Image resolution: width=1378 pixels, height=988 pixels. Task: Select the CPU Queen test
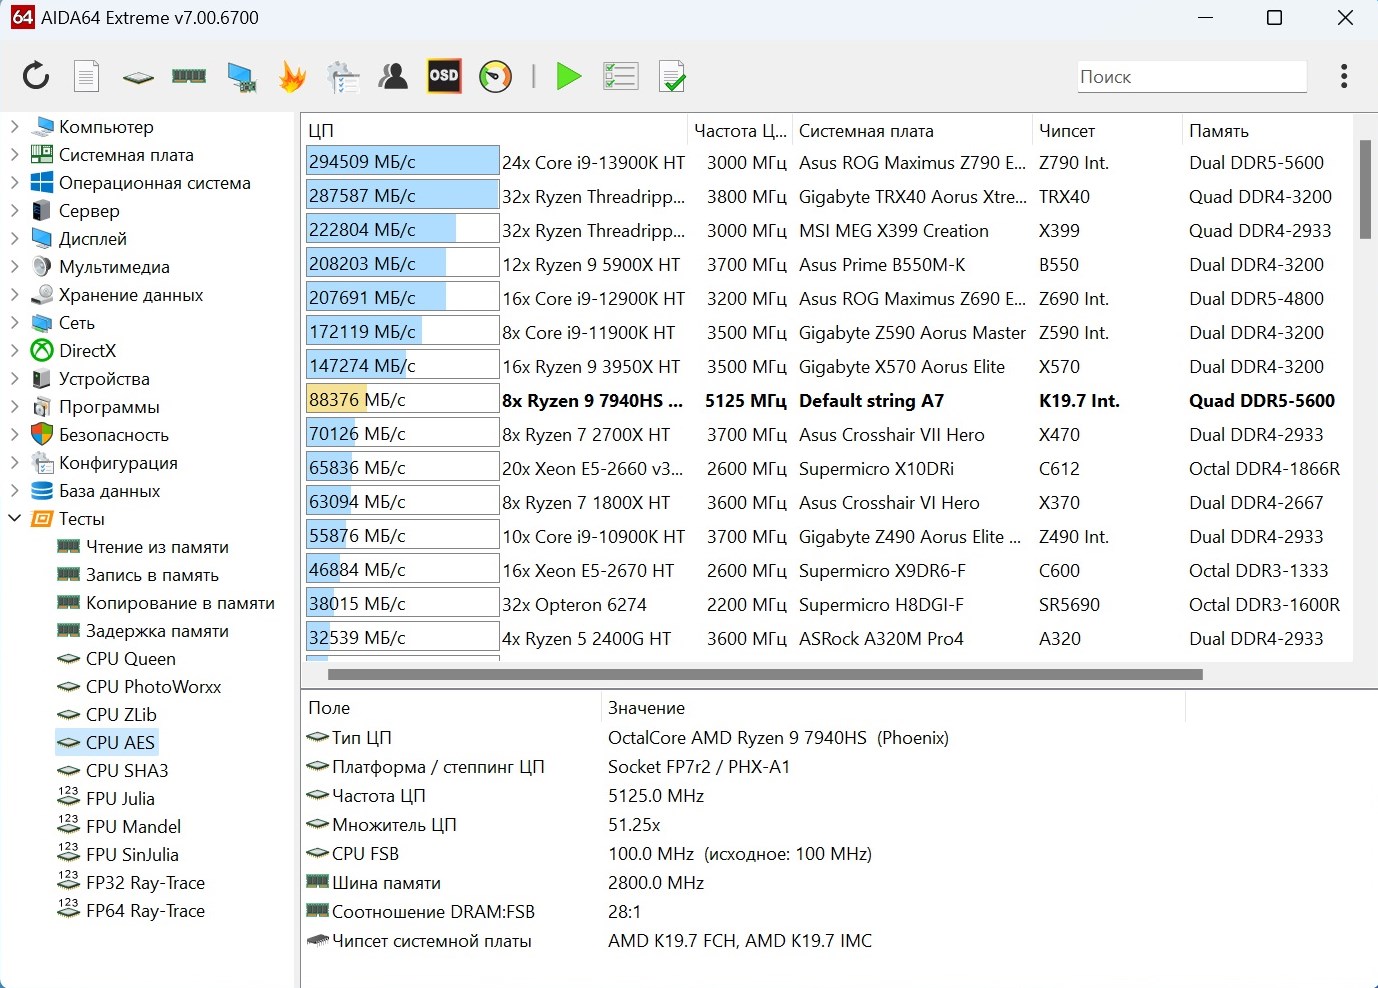[130, 659]
